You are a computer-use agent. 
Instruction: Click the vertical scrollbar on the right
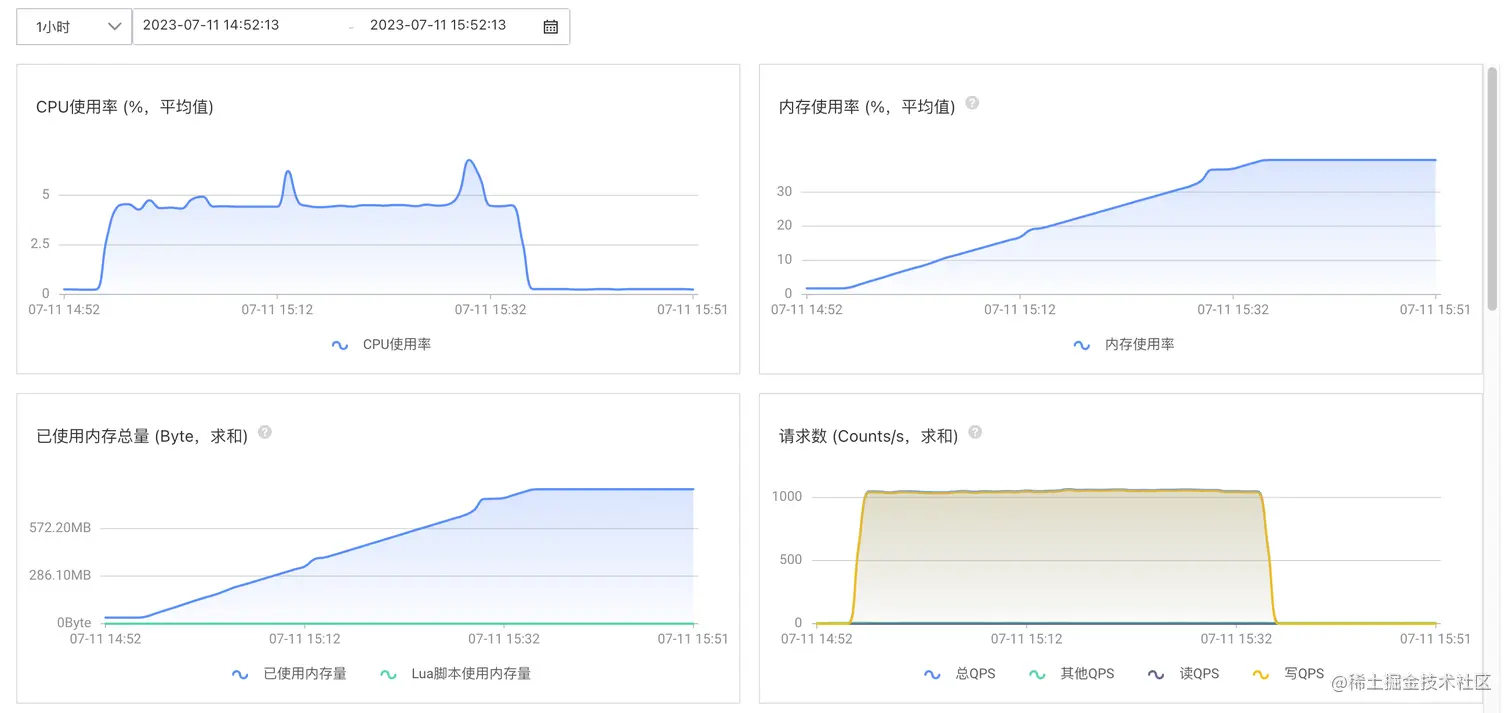1492,190
